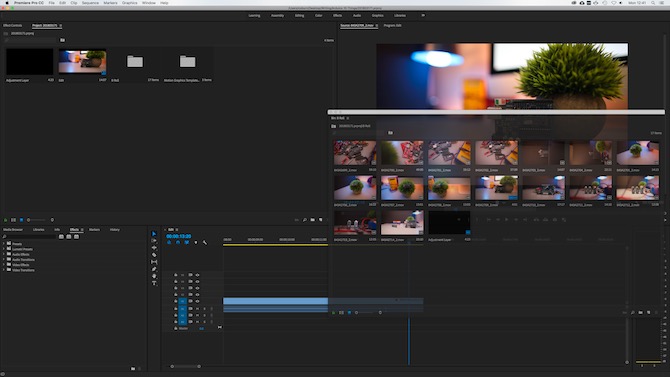This screenshot has height=377, width=670.
Task: Open the Effects panel hamburger menu
Action: tap(82, 230)
